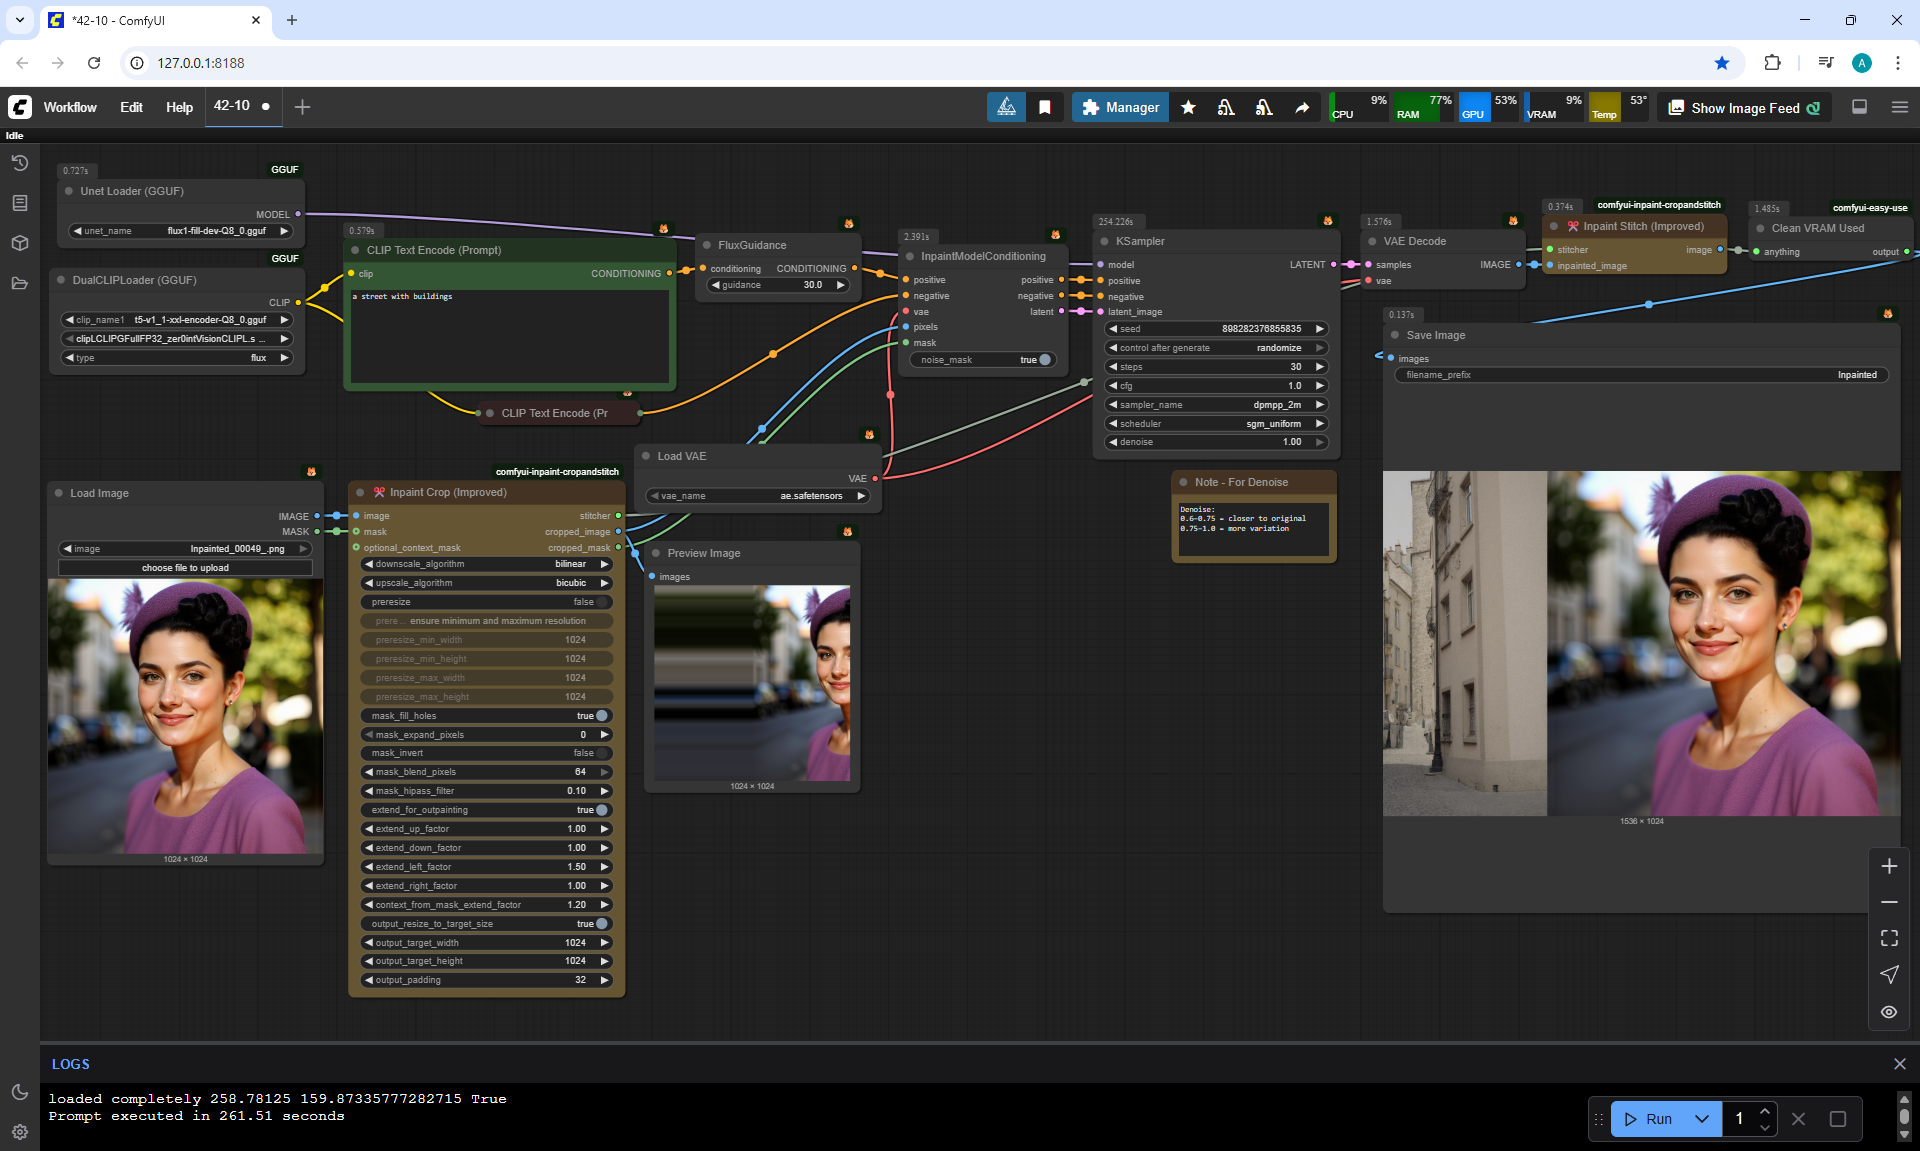Click the star favorites icon beside Manager
This screenshot has width=1920, height=1151.
1188,107
